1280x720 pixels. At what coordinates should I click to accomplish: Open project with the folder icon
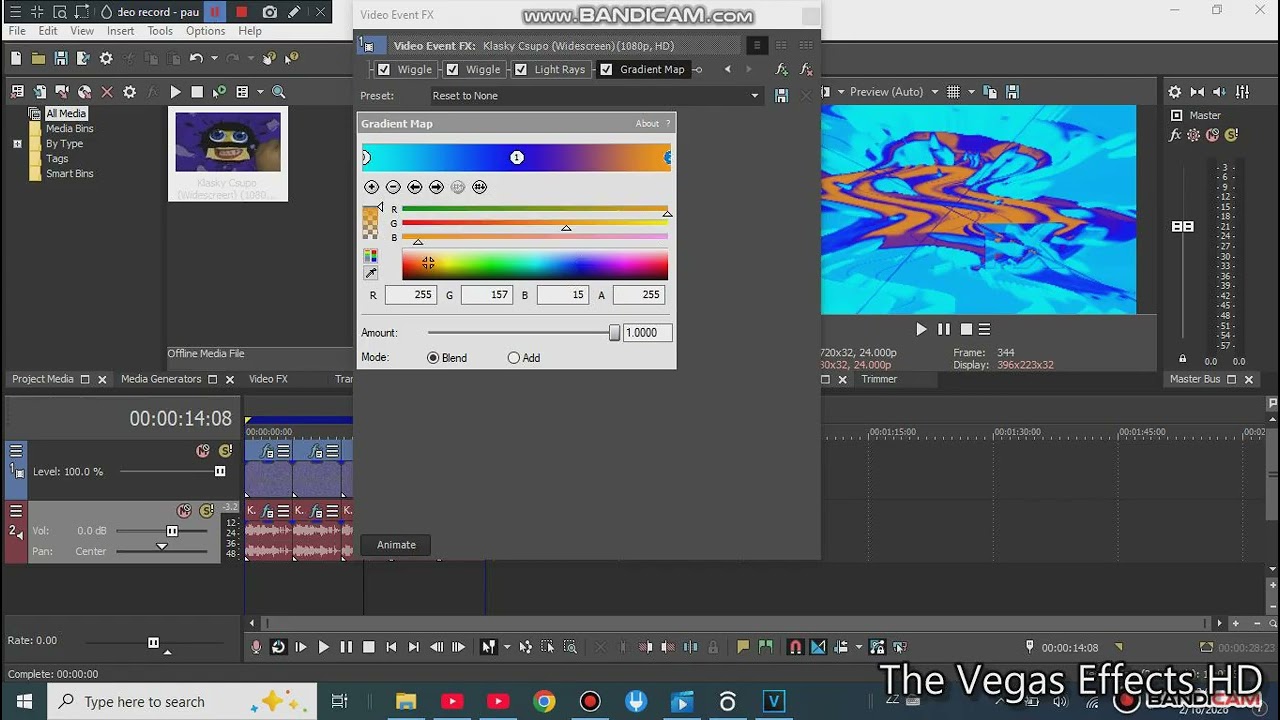click(38, 59)
